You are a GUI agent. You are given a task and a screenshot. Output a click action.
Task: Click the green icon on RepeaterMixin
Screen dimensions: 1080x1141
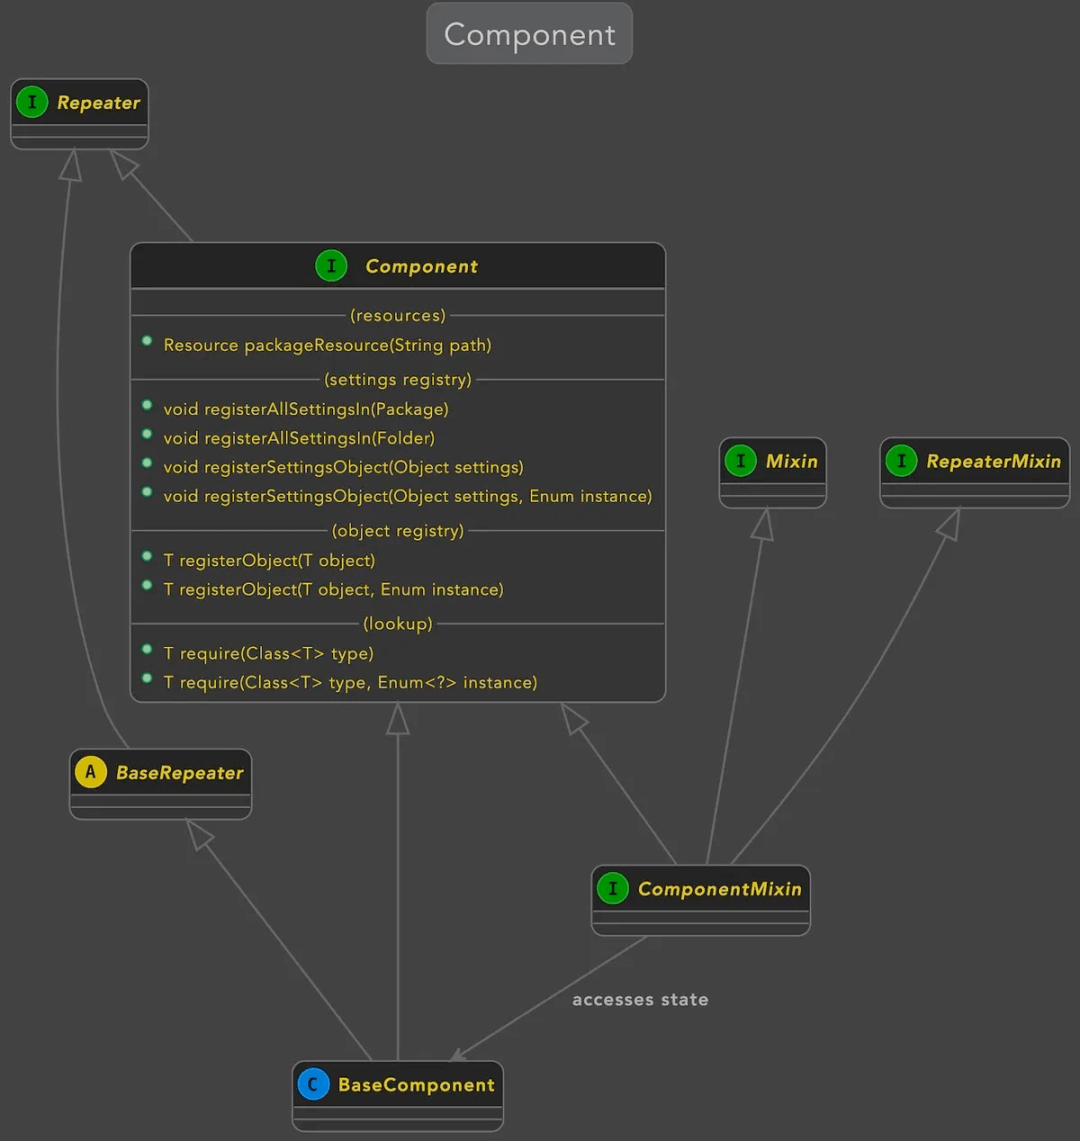902,461
